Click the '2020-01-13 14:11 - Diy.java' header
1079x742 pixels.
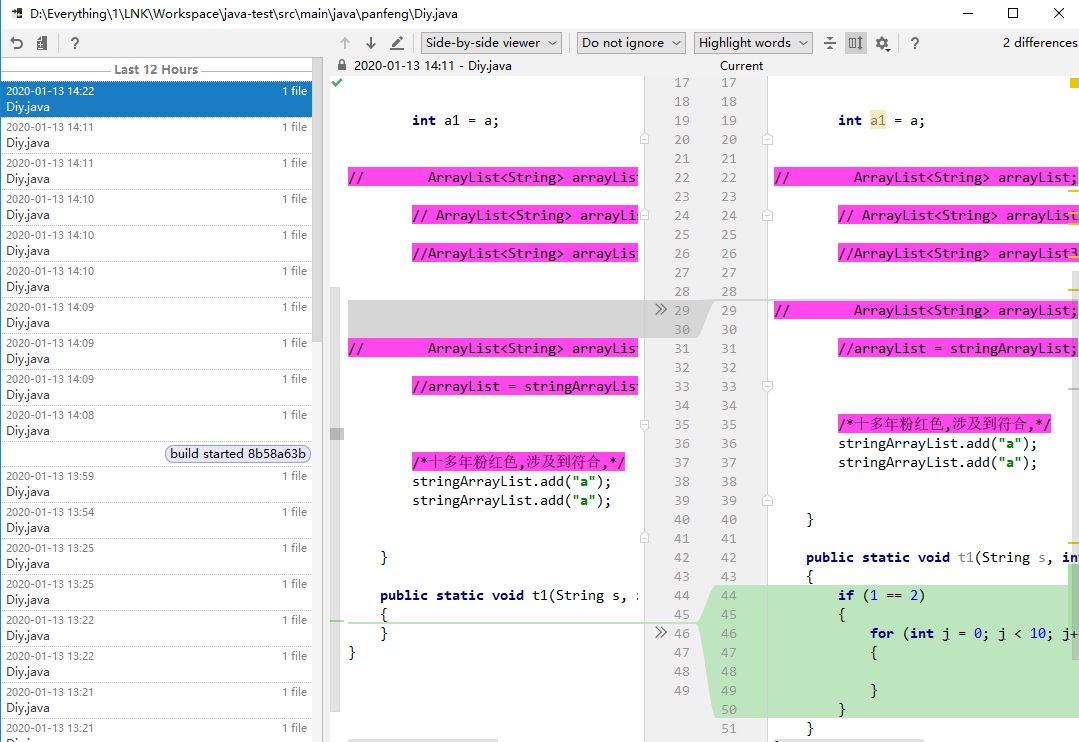tap(432, 65)
